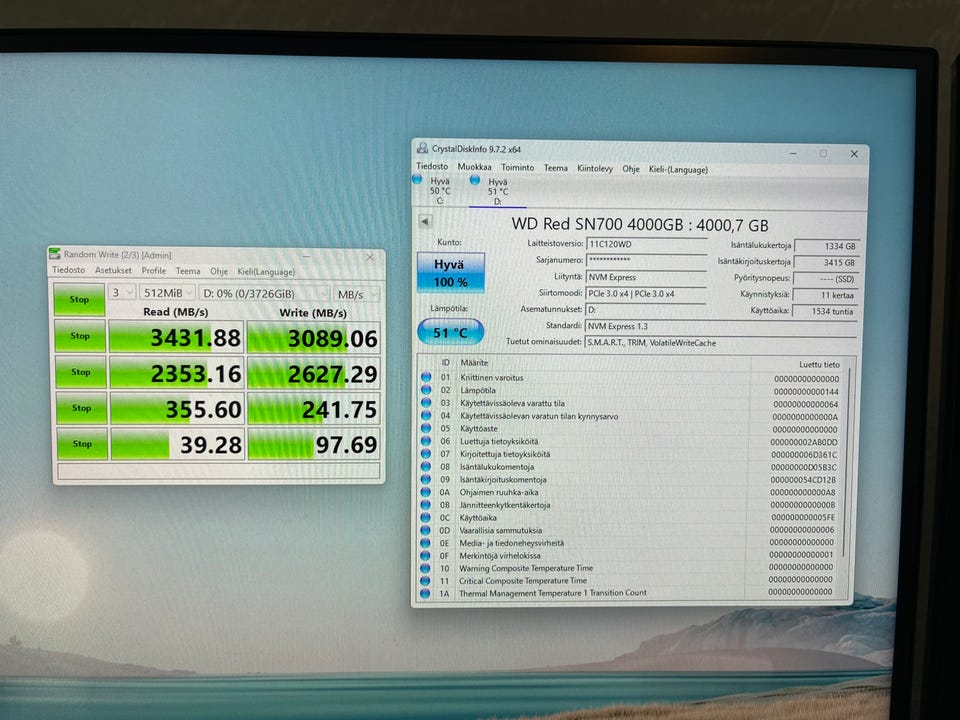Click the previous disk arrow in CrystalDiskInfo
Screen dimensions: 960x720
[x=425, y=222]
